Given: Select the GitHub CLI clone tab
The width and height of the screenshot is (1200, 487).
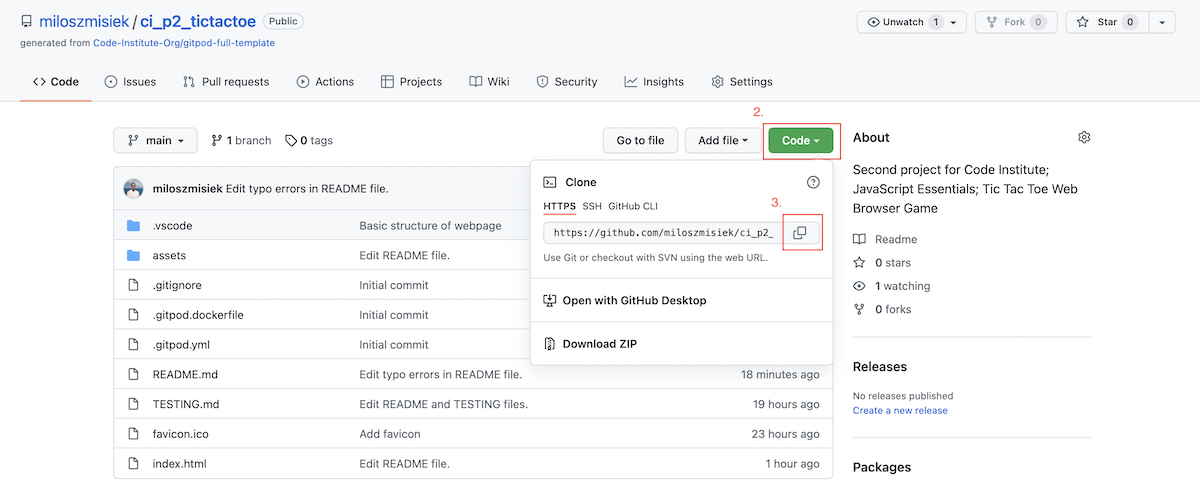Looking at the screenshot, I should click(x=633, y=206).
